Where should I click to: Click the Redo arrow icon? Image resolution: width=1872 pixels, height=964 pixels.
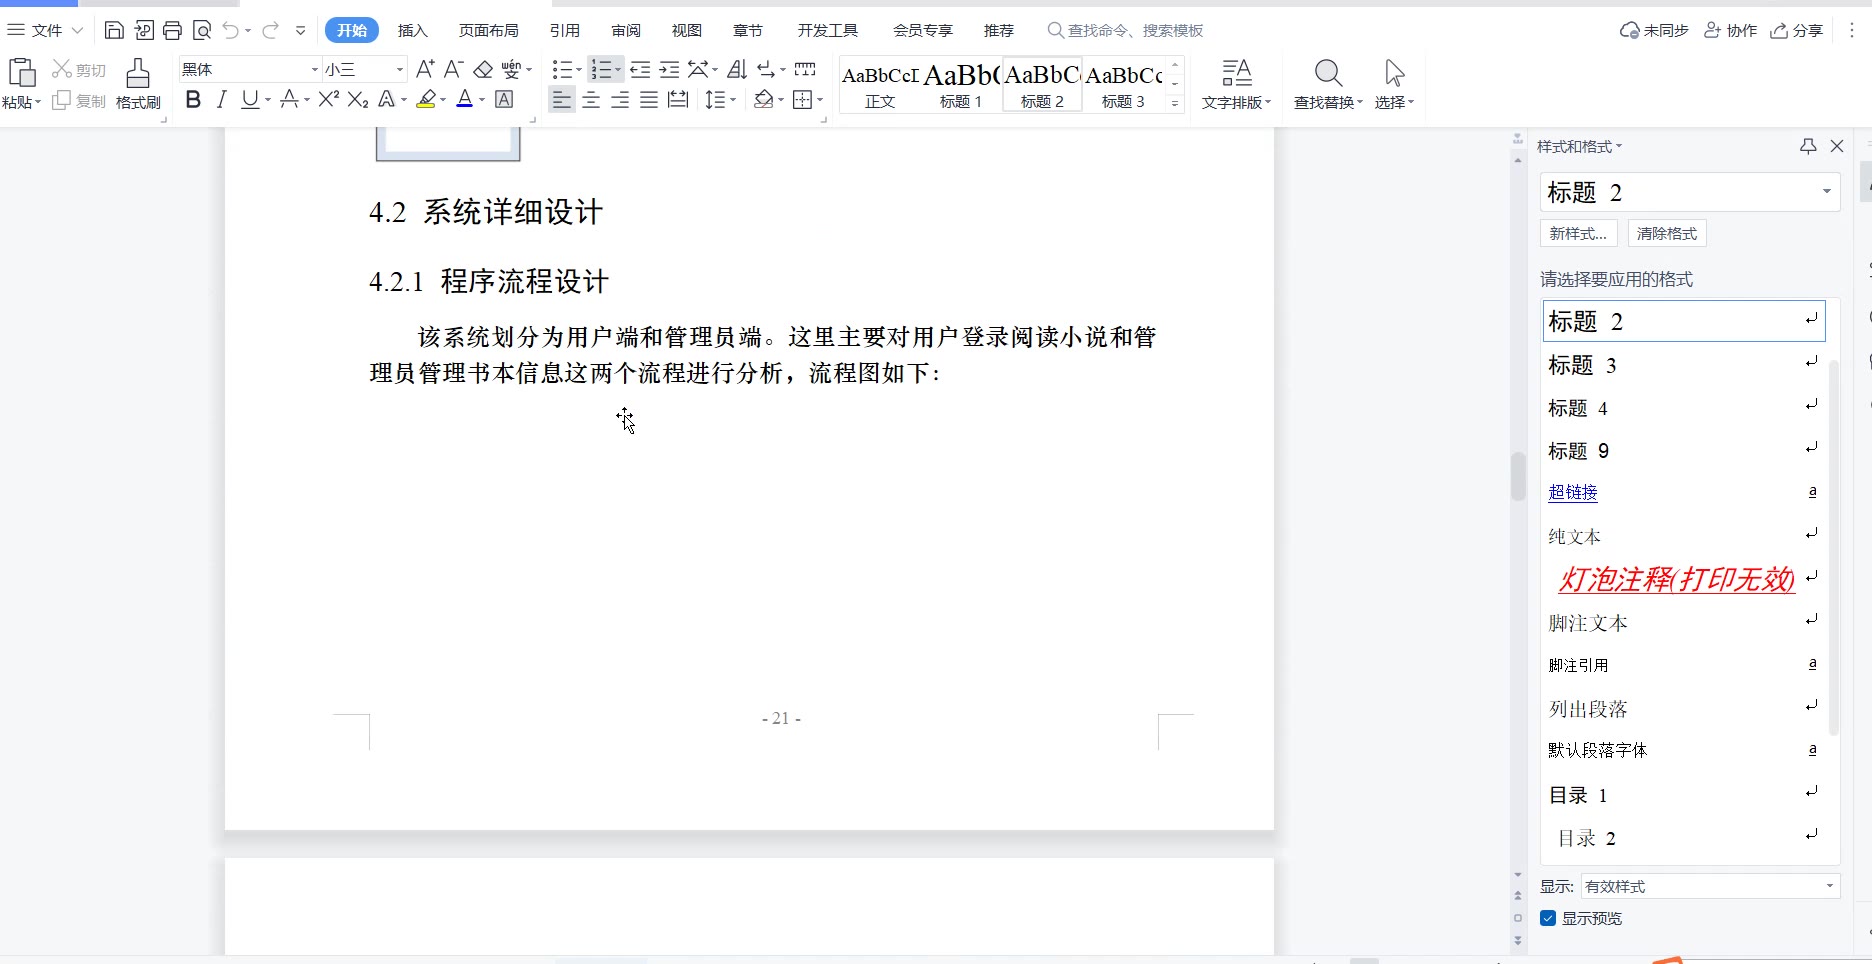pos(270,31)
